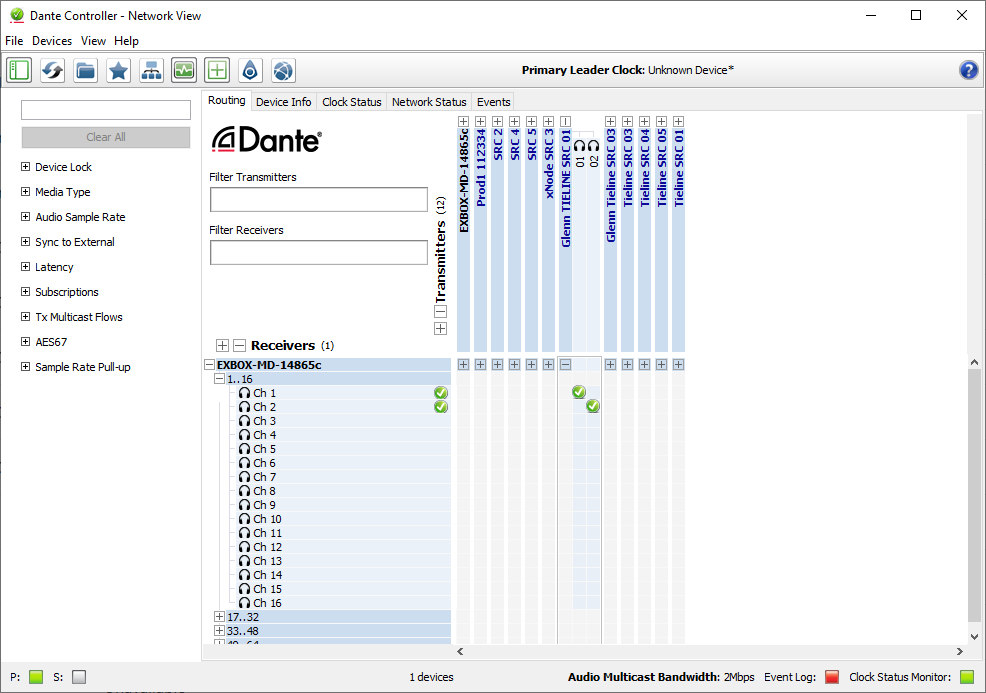Switch to the Clock Status tab
The image size is (986, 693).
click(351, 102)
